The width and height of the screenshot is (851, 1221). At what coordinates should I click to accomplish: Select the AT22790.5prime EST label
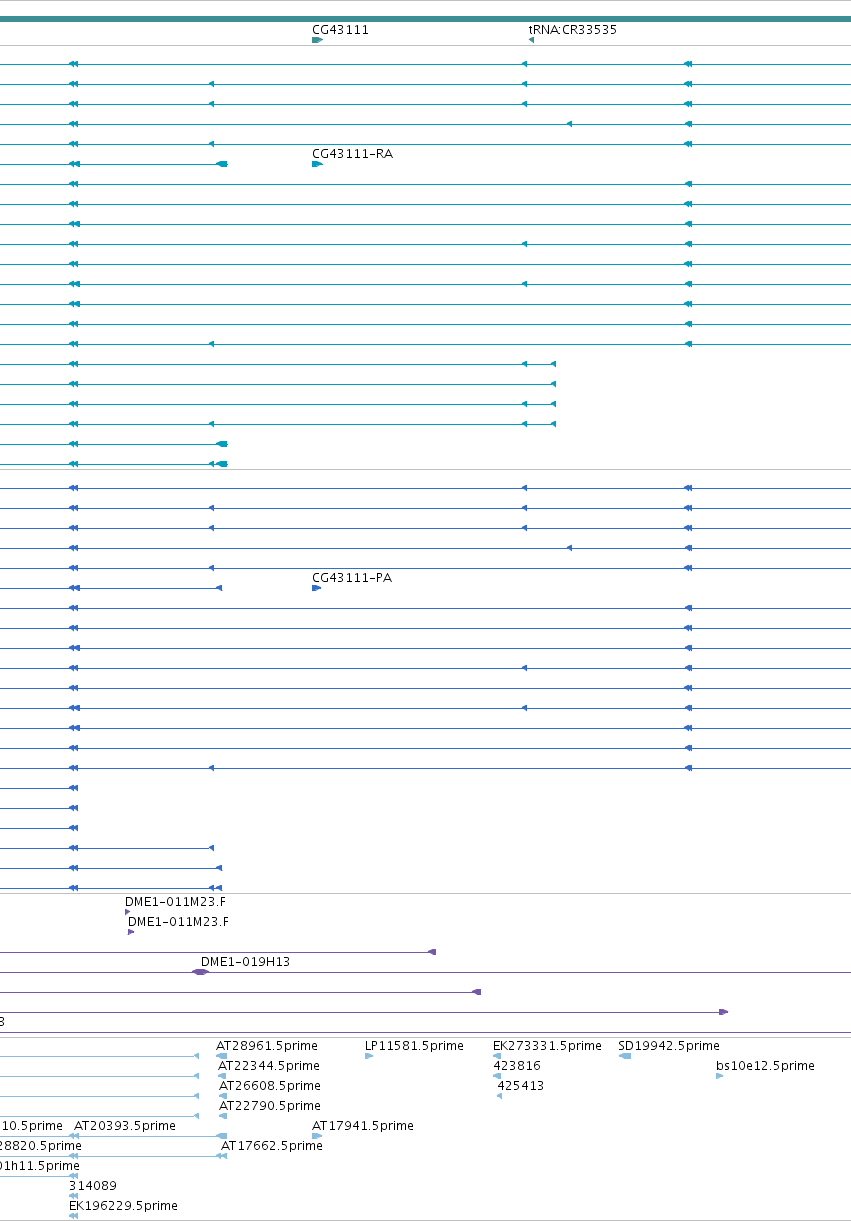[270, 1106]
